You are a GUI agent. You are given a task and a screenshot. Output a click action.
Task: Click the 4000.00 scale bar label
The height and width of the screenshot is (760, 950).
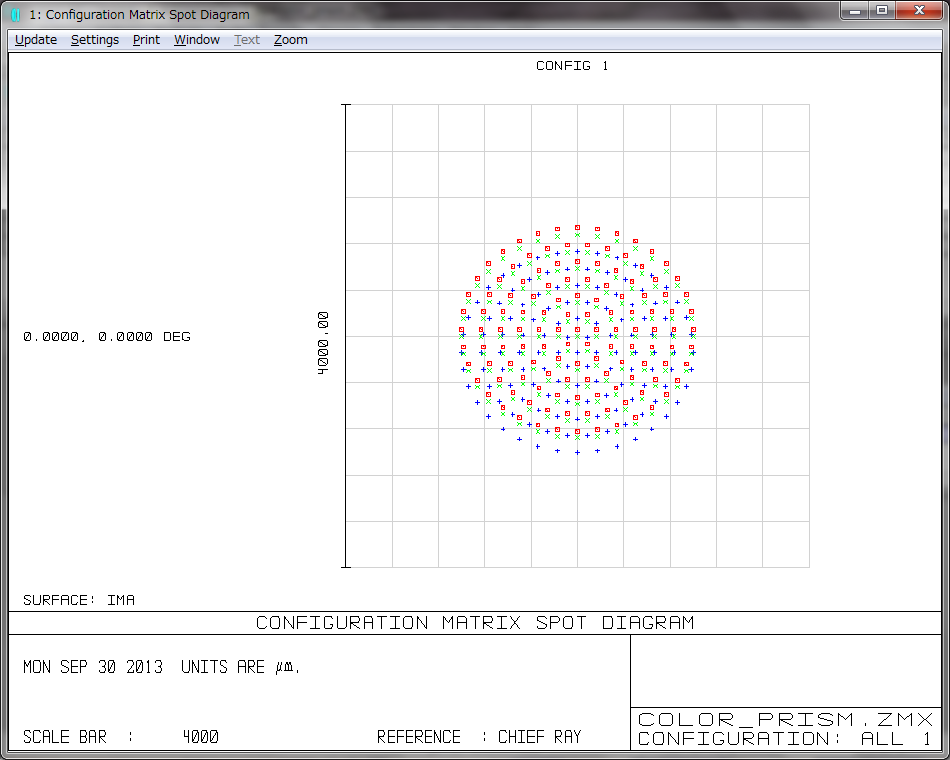pyautogui.click(x=323, y=343)
